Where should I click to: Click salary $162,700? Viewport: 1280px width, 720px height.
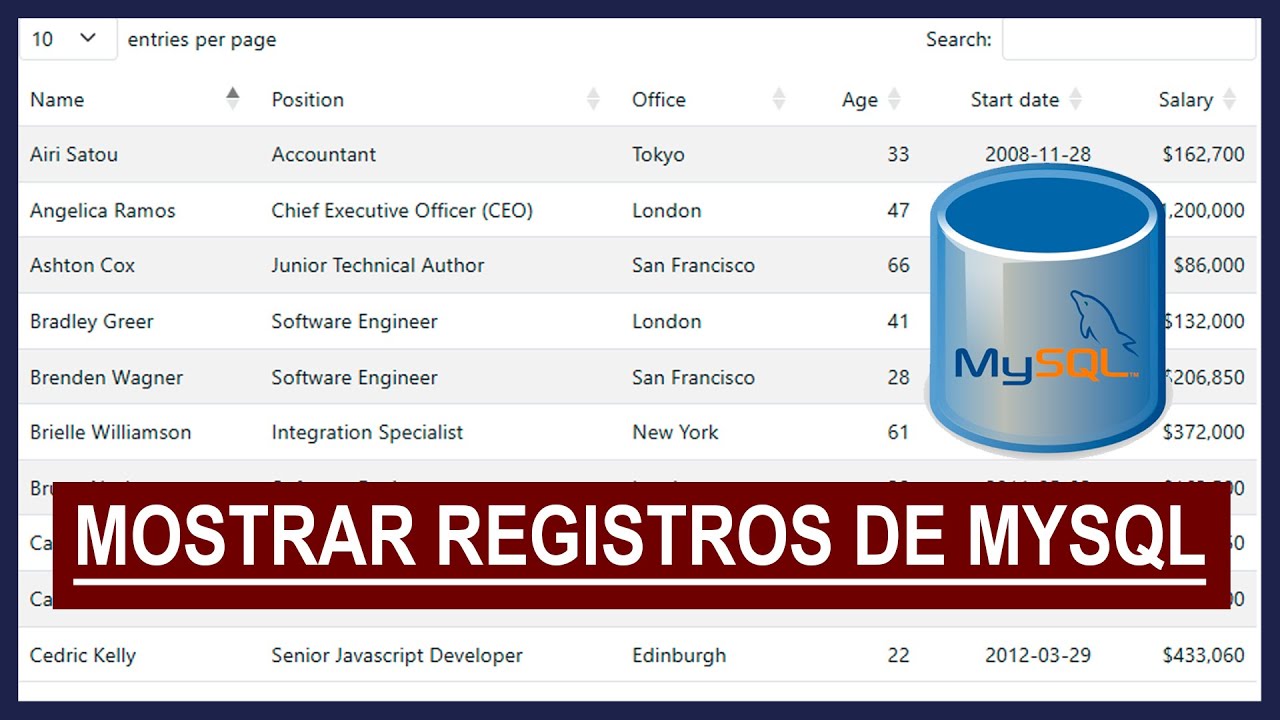click(1204, 154)
